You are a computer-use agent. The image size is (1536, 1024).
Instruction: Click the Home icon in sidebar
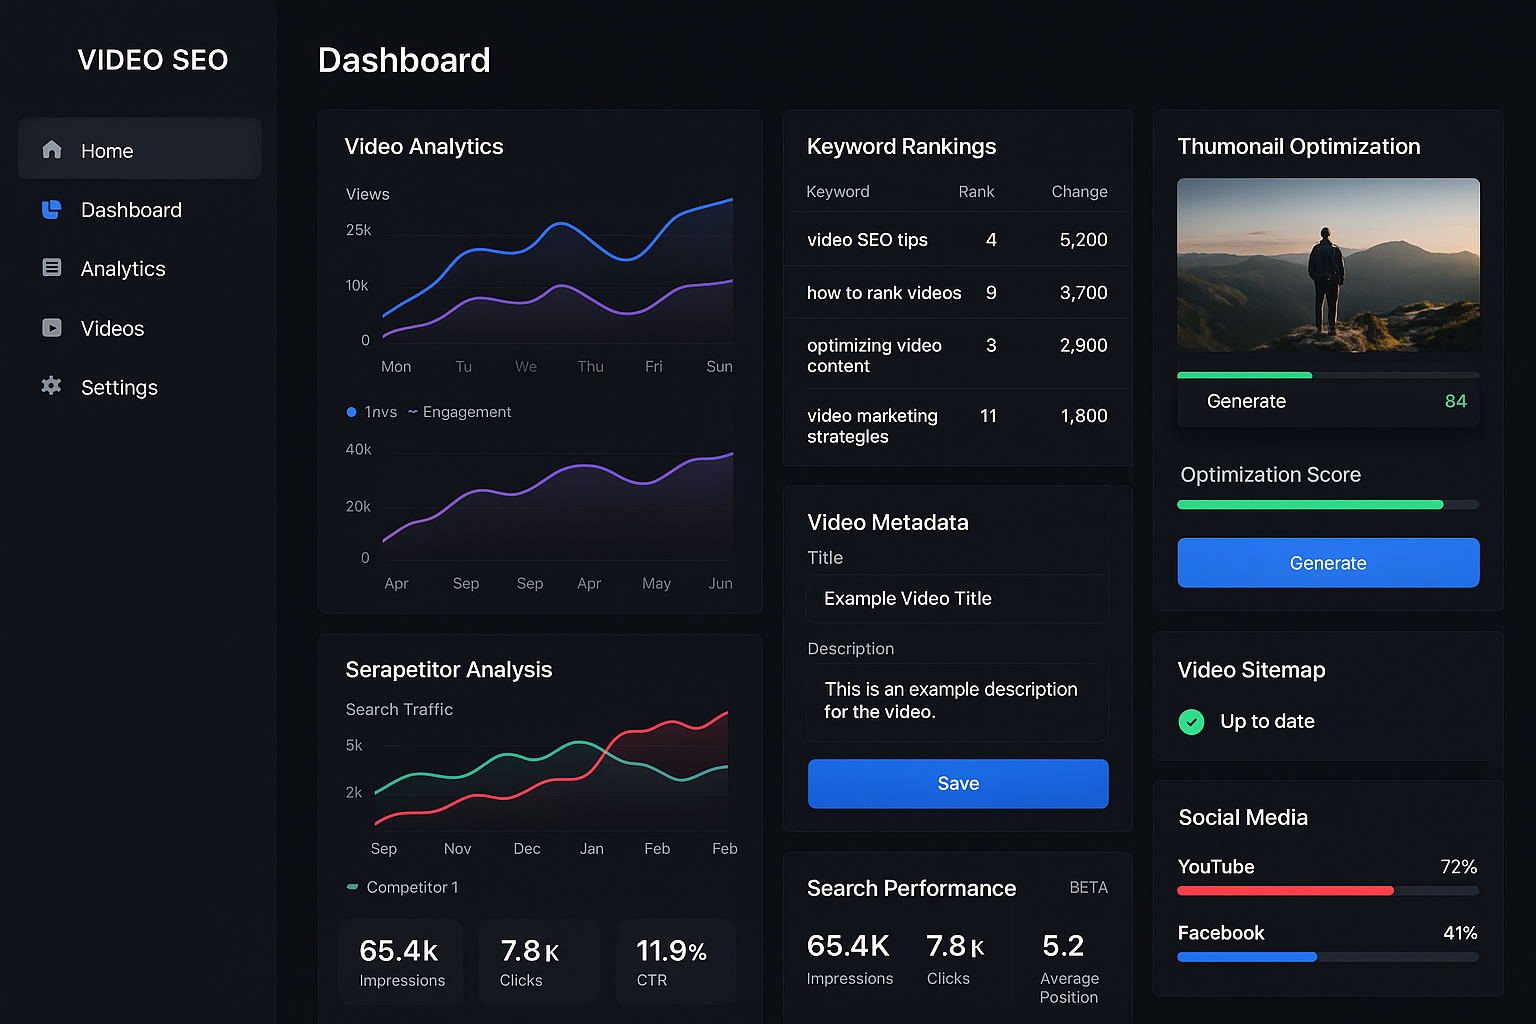click(x=52, y=150)
